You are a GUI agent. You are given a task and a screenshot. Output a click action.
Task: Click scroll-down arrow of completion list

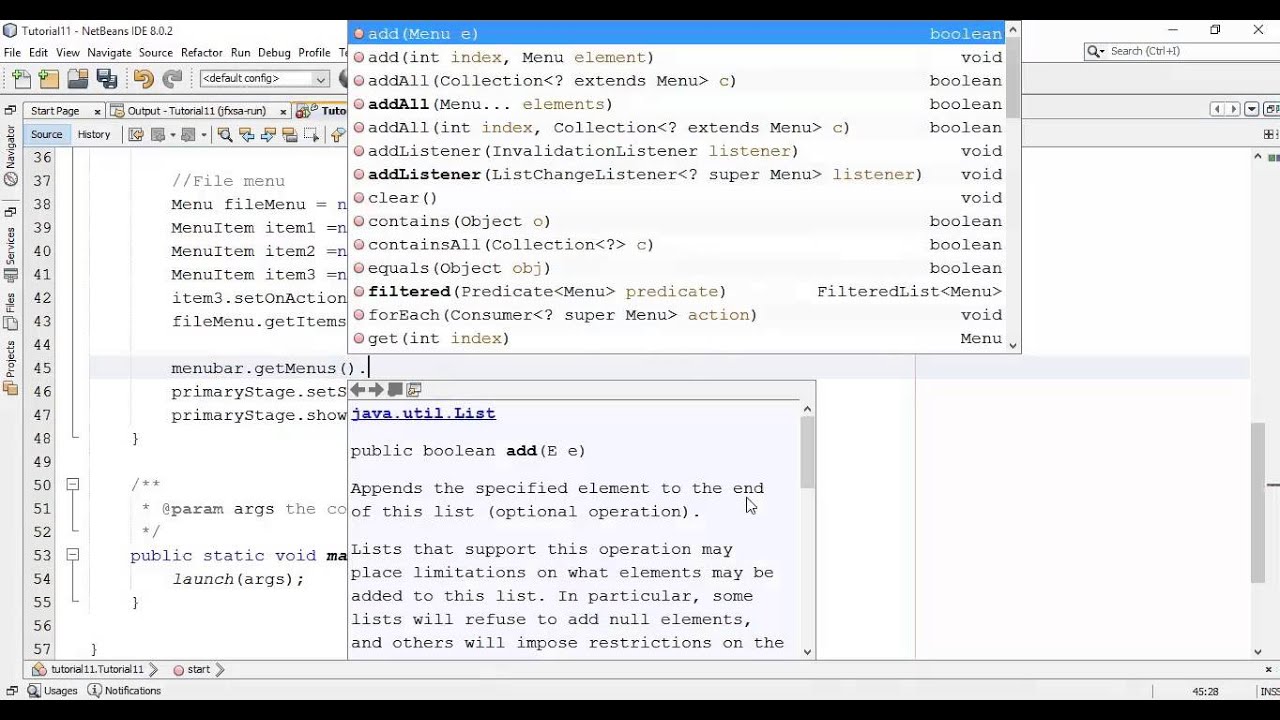(1013, 345)
